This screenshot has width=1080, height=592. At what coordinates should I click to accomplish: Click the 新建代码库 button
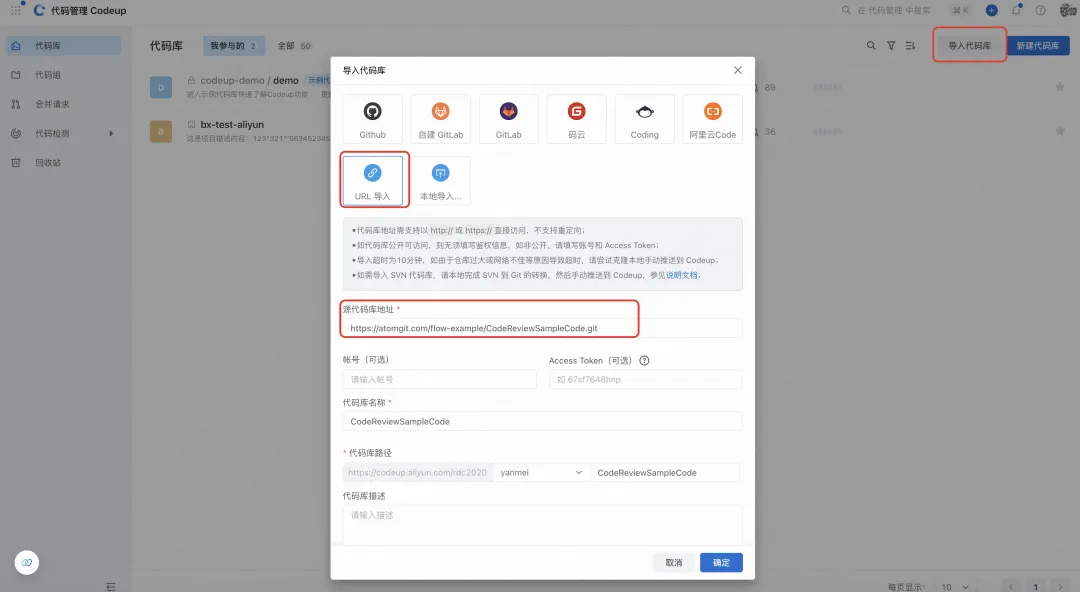pyautogui.click(x=1038, y=45)
